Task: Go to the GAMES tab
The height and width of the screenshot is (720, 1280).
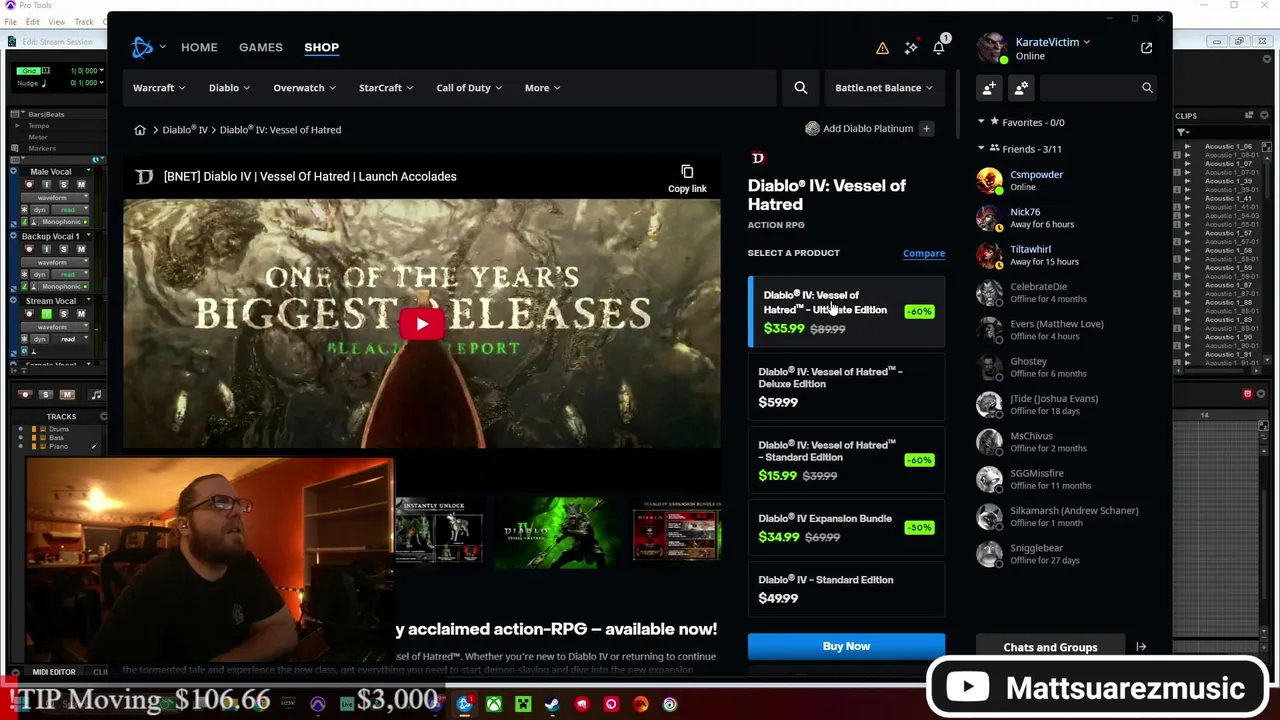Action: click(261, 47)
